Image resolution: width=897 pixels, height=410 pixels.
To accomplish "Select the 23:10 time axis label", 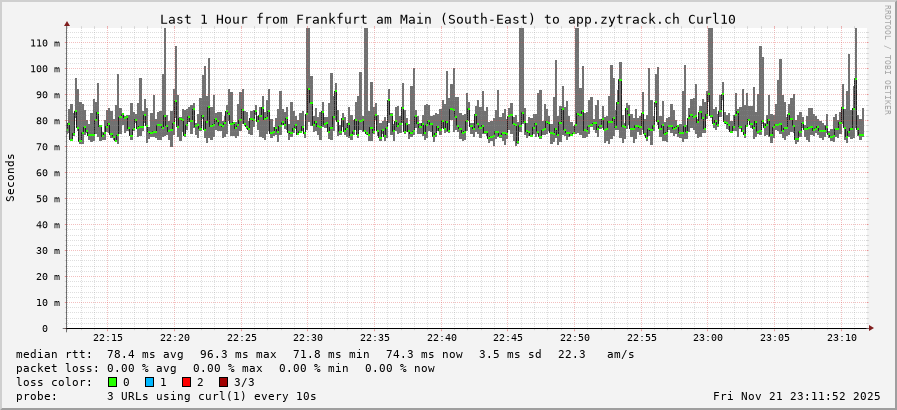I will (x=841, y=338).
